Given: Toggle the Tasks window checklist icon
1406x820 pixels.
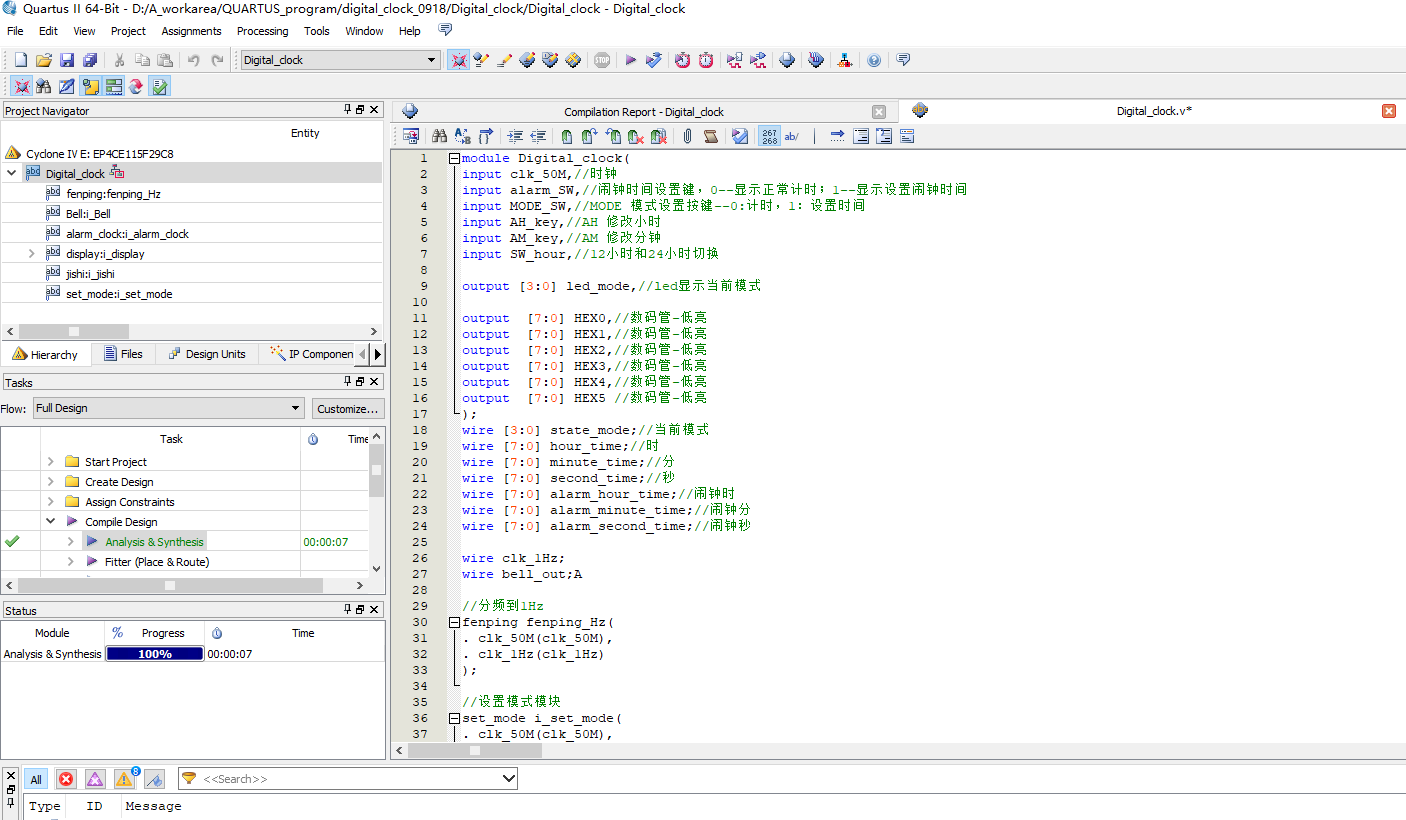Looking at the screenshot, I should 159,86.
